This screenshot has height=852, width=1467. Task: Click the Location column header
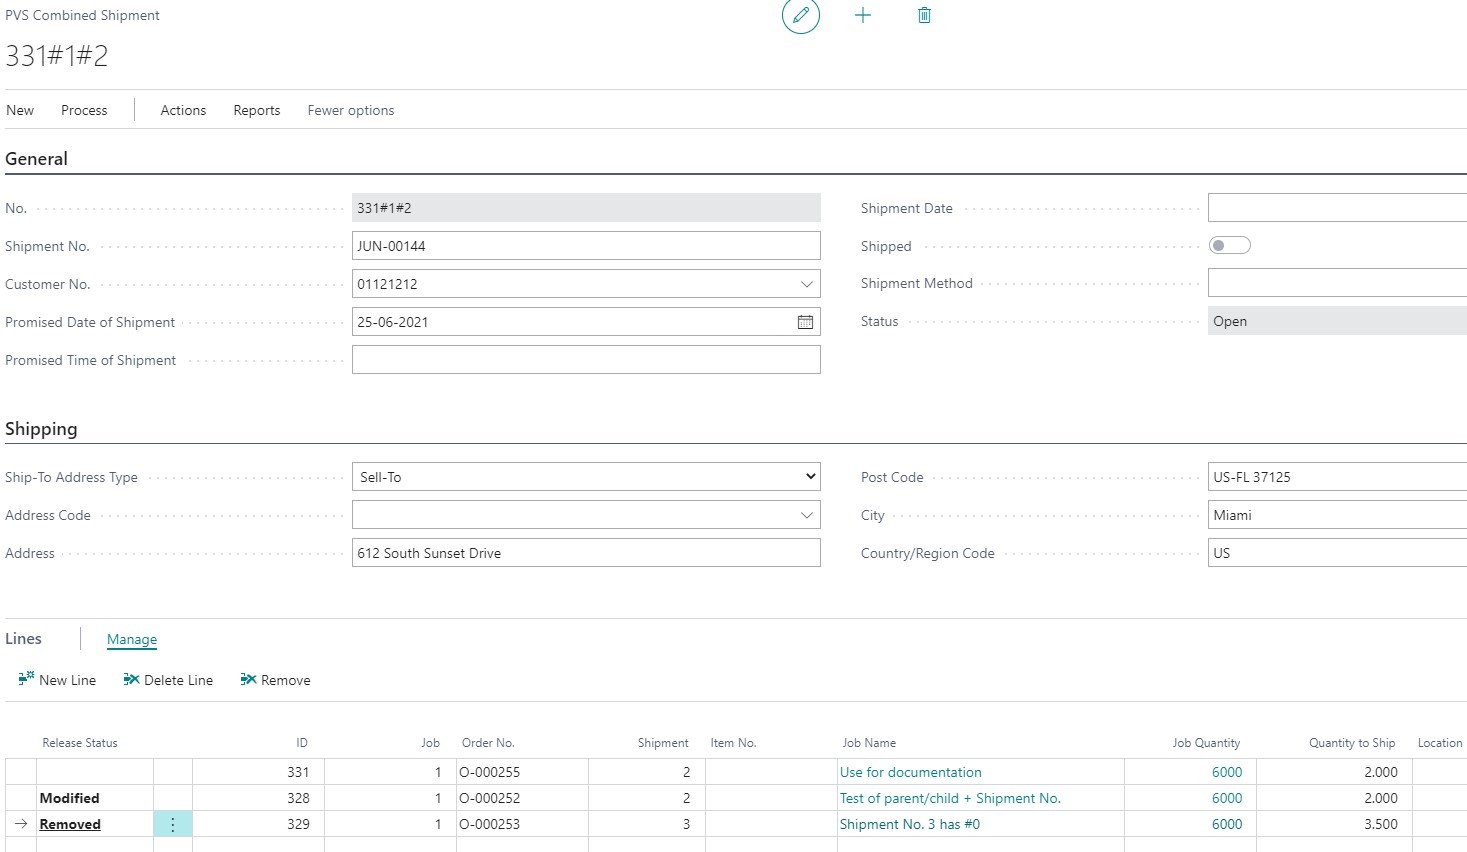[x=1440, y=743]
